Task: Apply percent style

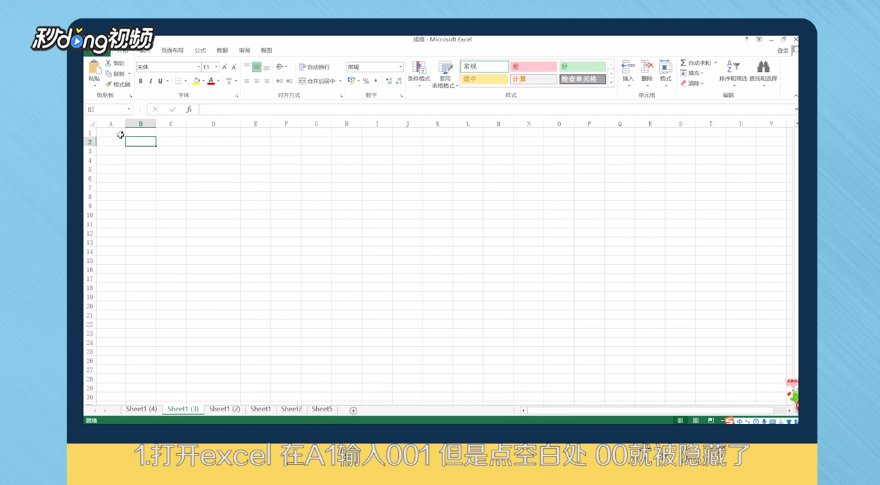Action: pyautogui.click(x=366, y=81)
